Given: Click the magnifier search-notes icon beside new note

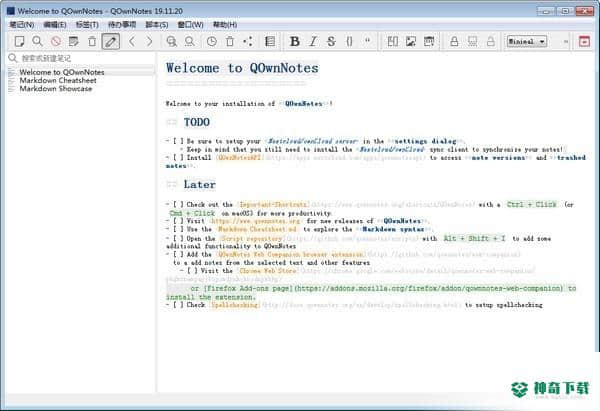Looking at the screenshot, I should pyautogui.click(x=37, y=41).
